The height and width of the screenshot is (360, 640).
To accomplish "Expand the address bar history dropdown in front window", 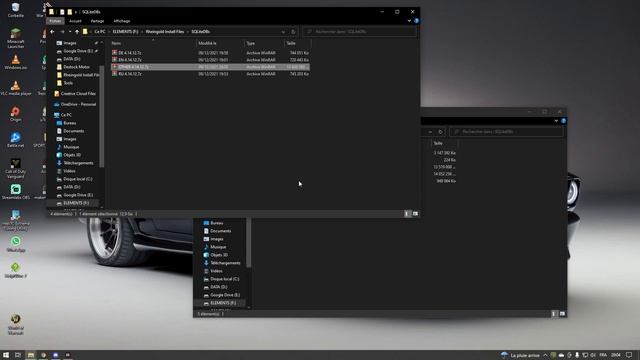I will click(283, 31).
